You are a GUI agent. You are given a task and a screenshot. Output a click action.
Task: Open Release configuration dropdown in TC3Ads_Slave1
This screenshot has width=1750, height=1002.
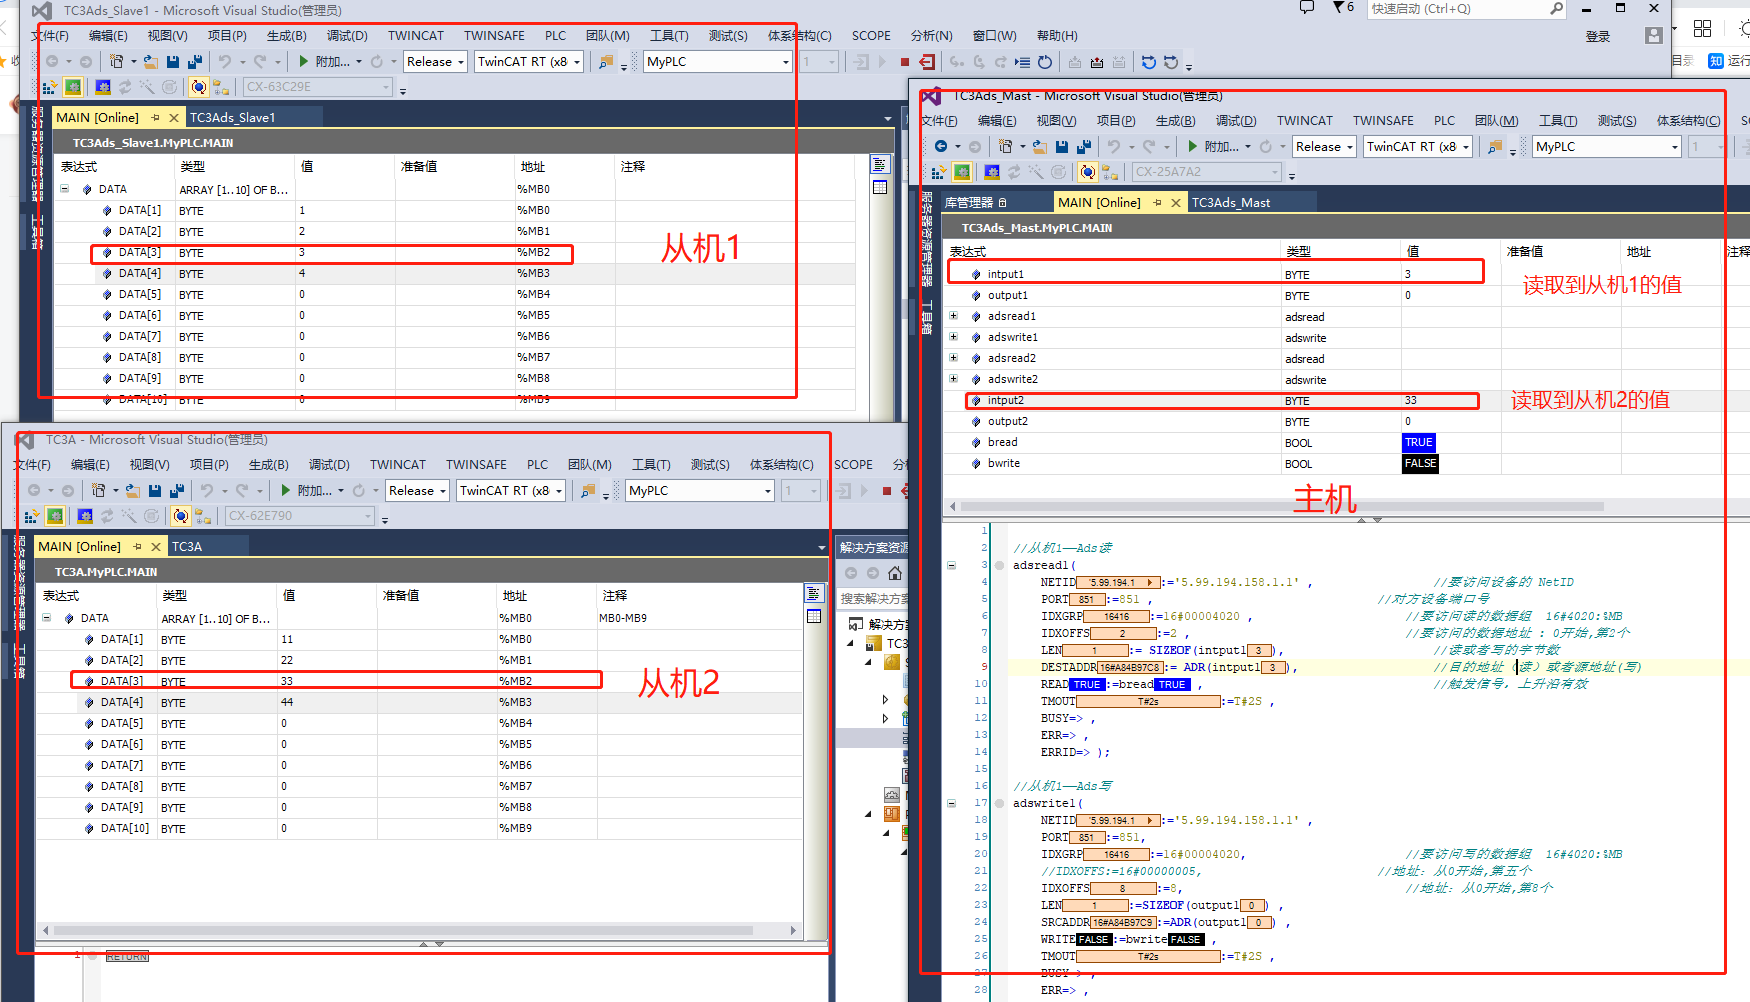pos(435,62)
